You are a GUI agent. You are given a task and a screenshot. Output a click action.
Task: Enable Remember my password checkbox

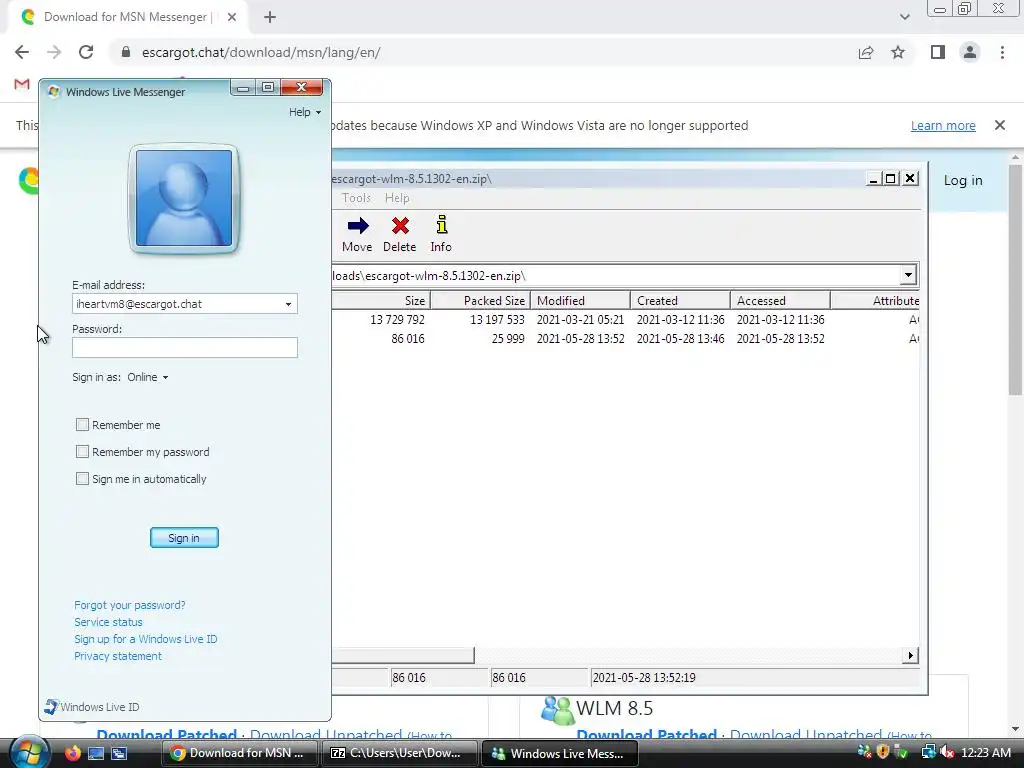82,451
